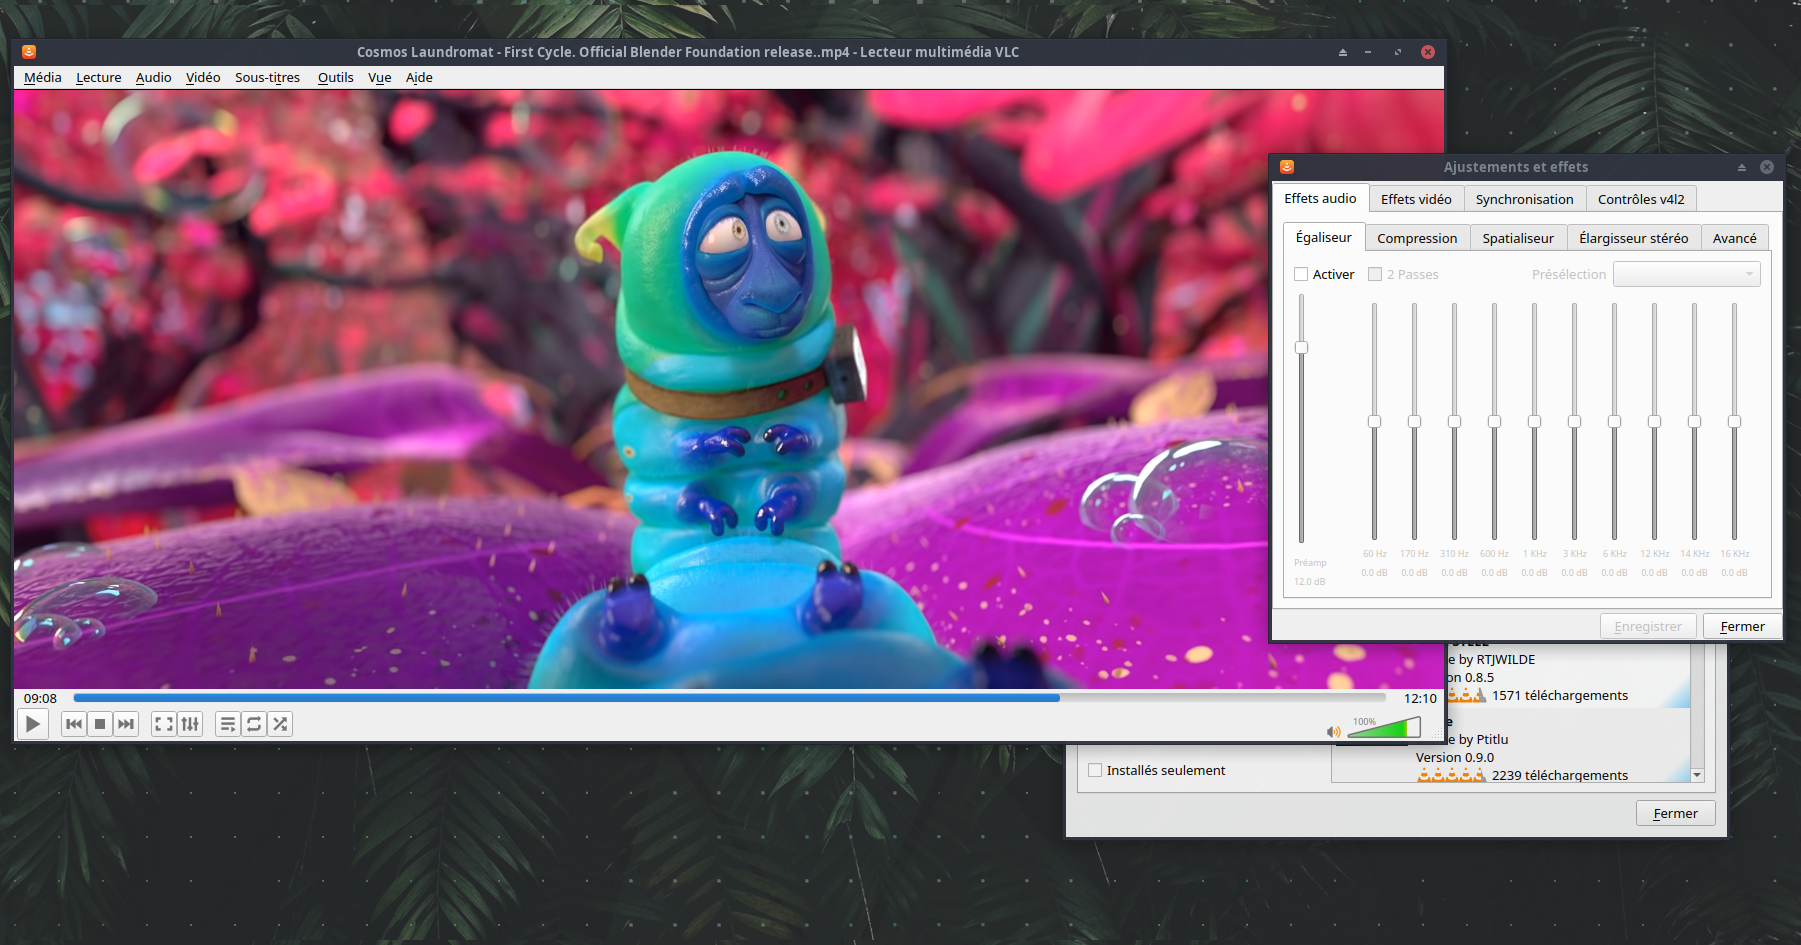
Task: Click the scroll down arrow in the extensions list
Action: point(1697,775)
